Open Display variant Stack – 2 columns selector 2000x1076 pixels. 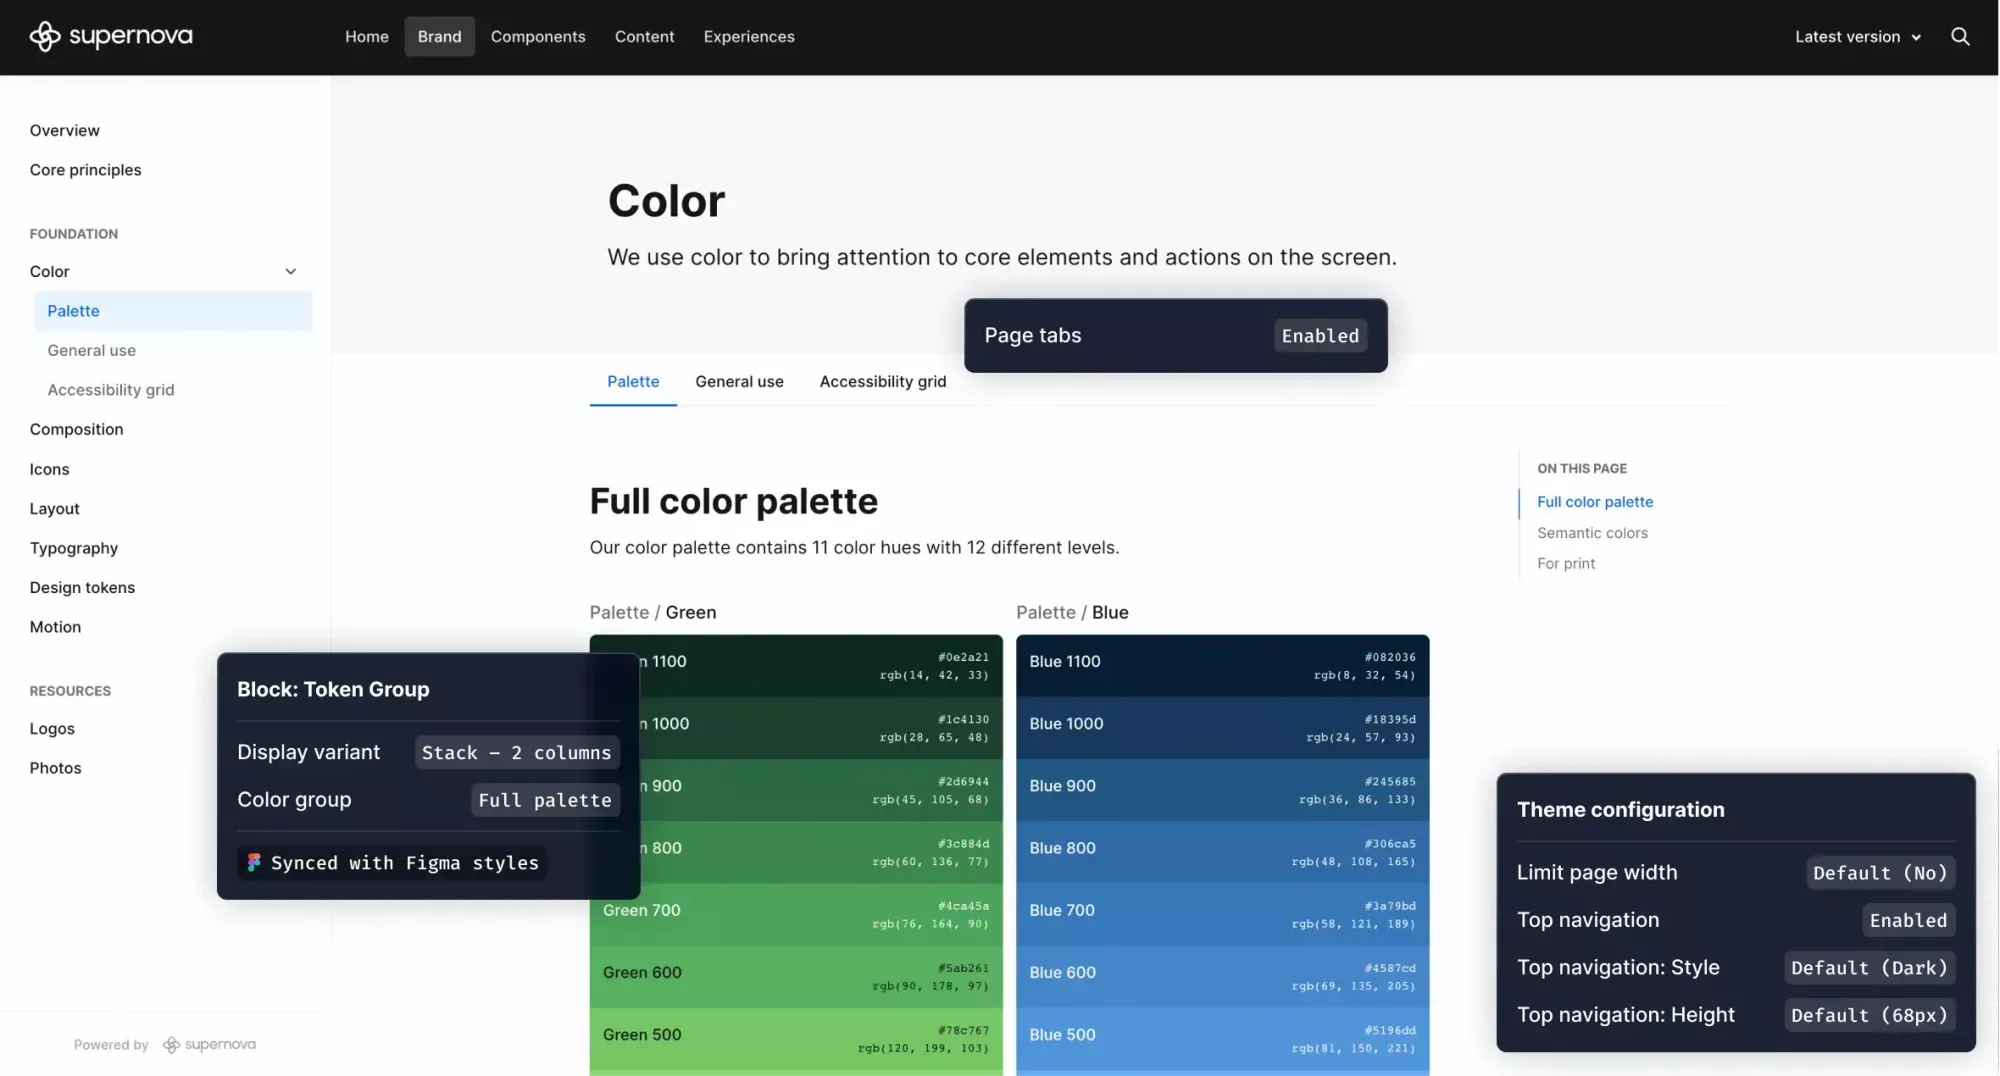click(516, 753)
